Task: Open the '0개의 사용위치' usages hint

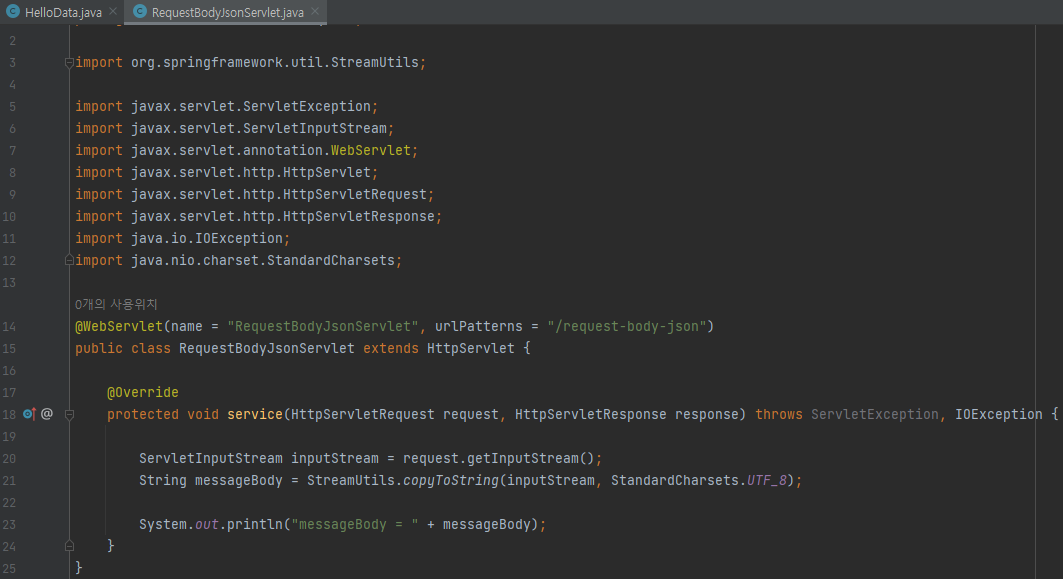Action: [116, 304]
